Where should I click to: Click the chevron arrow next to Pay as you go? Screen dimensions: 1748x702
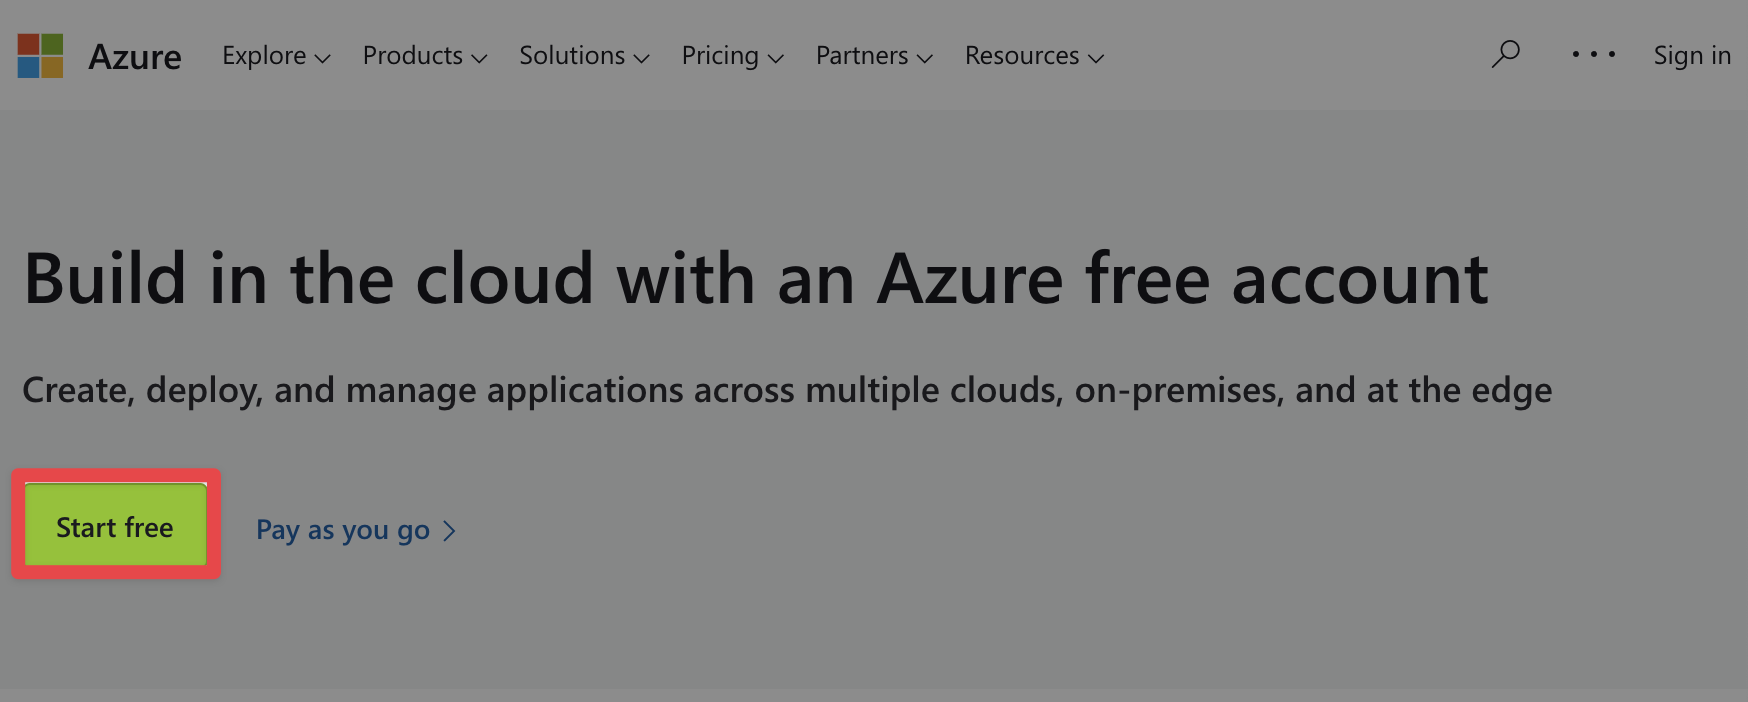450,530
